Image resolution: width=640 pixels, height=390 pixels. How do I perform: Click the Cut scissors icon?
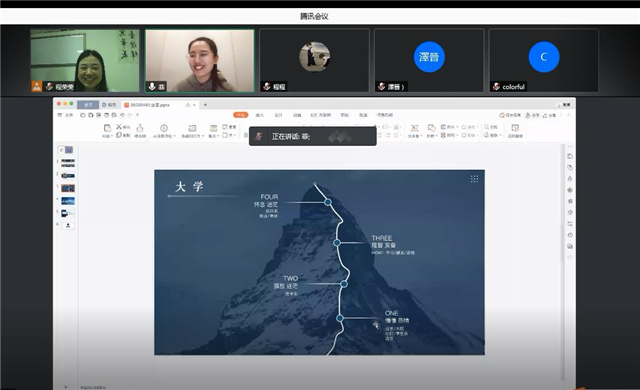click(119, 127)
